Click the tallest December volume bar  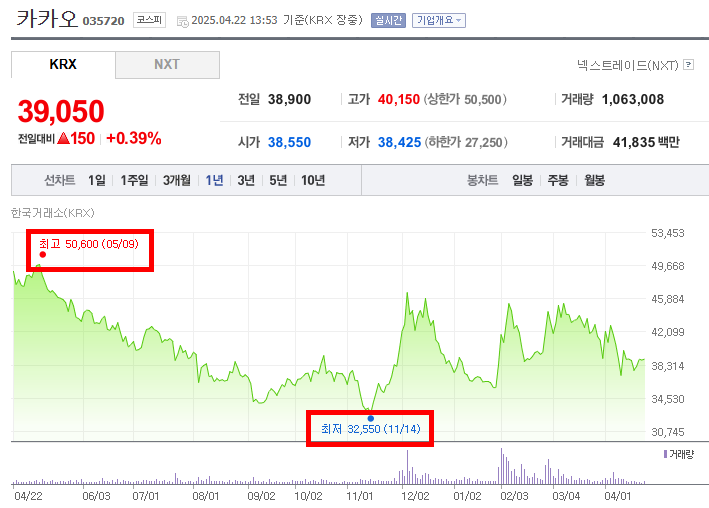(x=407, y=467)
